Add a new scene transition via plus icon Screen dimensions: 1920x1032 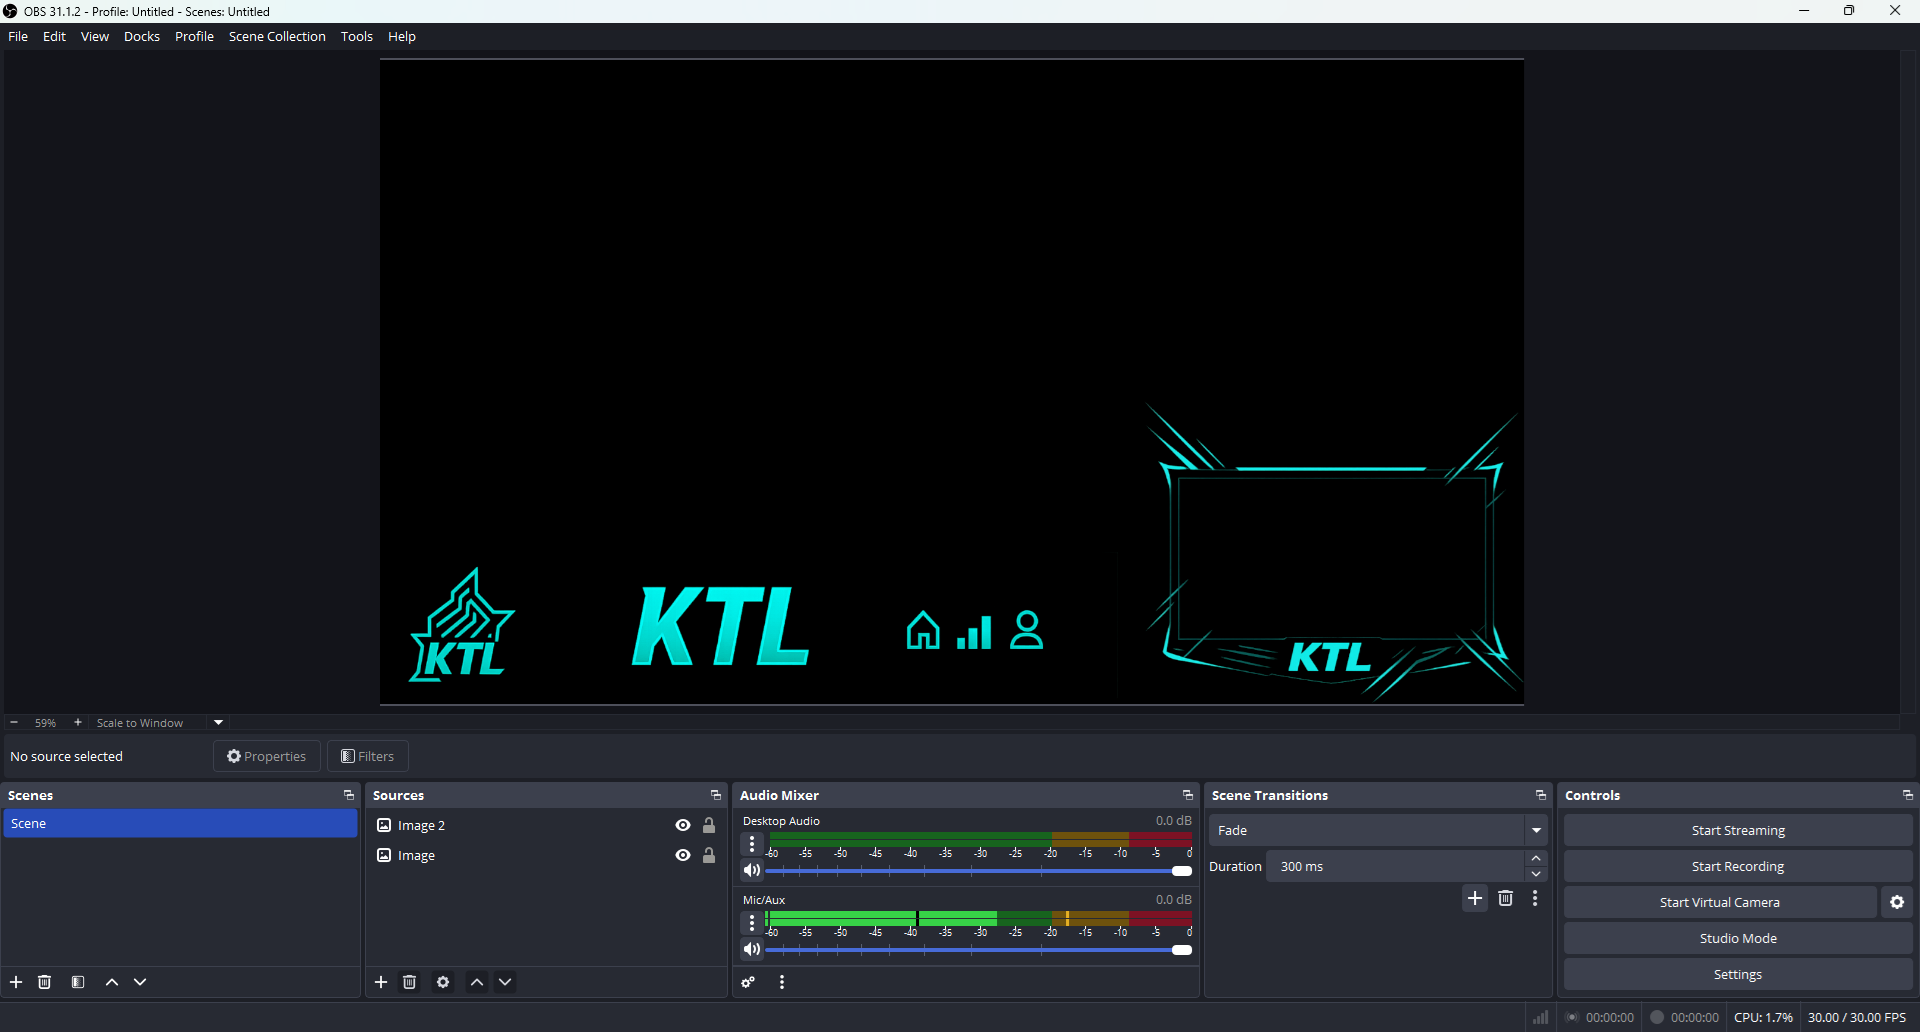point(1475,898)
